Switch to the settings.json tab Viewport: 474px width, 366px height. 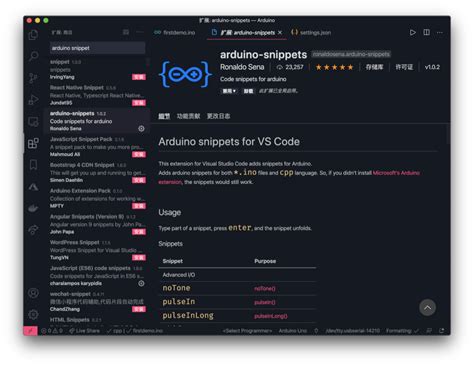pyautogui.click(x=311, y=32)
